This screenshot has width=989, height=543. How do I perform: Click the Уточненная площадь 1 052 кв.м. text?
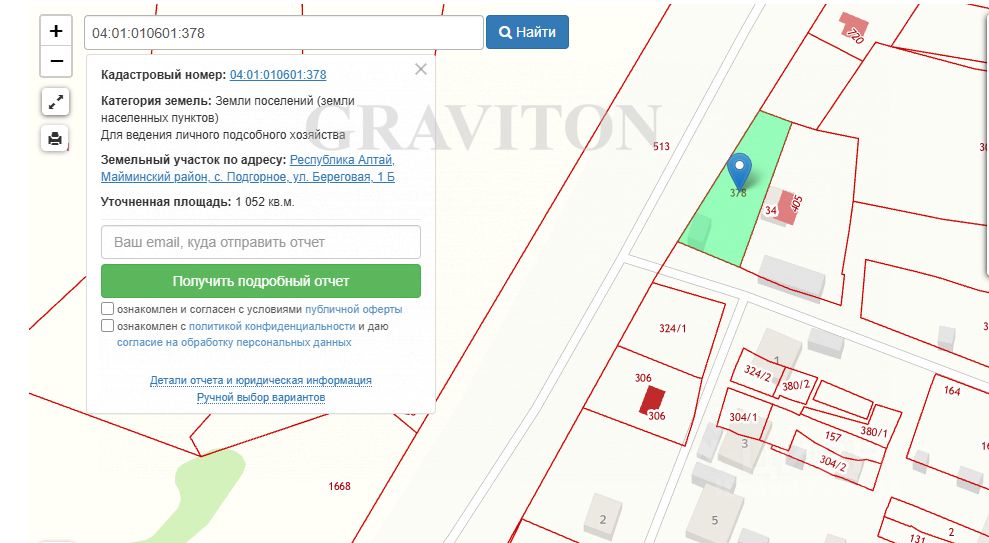pos(197,202)
